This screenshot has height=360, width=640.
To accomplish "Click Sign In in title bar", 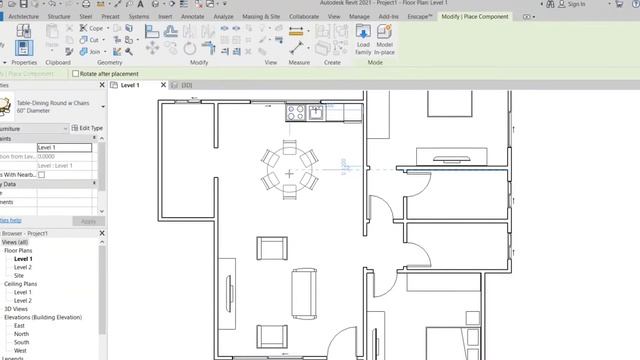I will [x=576, y=4].
